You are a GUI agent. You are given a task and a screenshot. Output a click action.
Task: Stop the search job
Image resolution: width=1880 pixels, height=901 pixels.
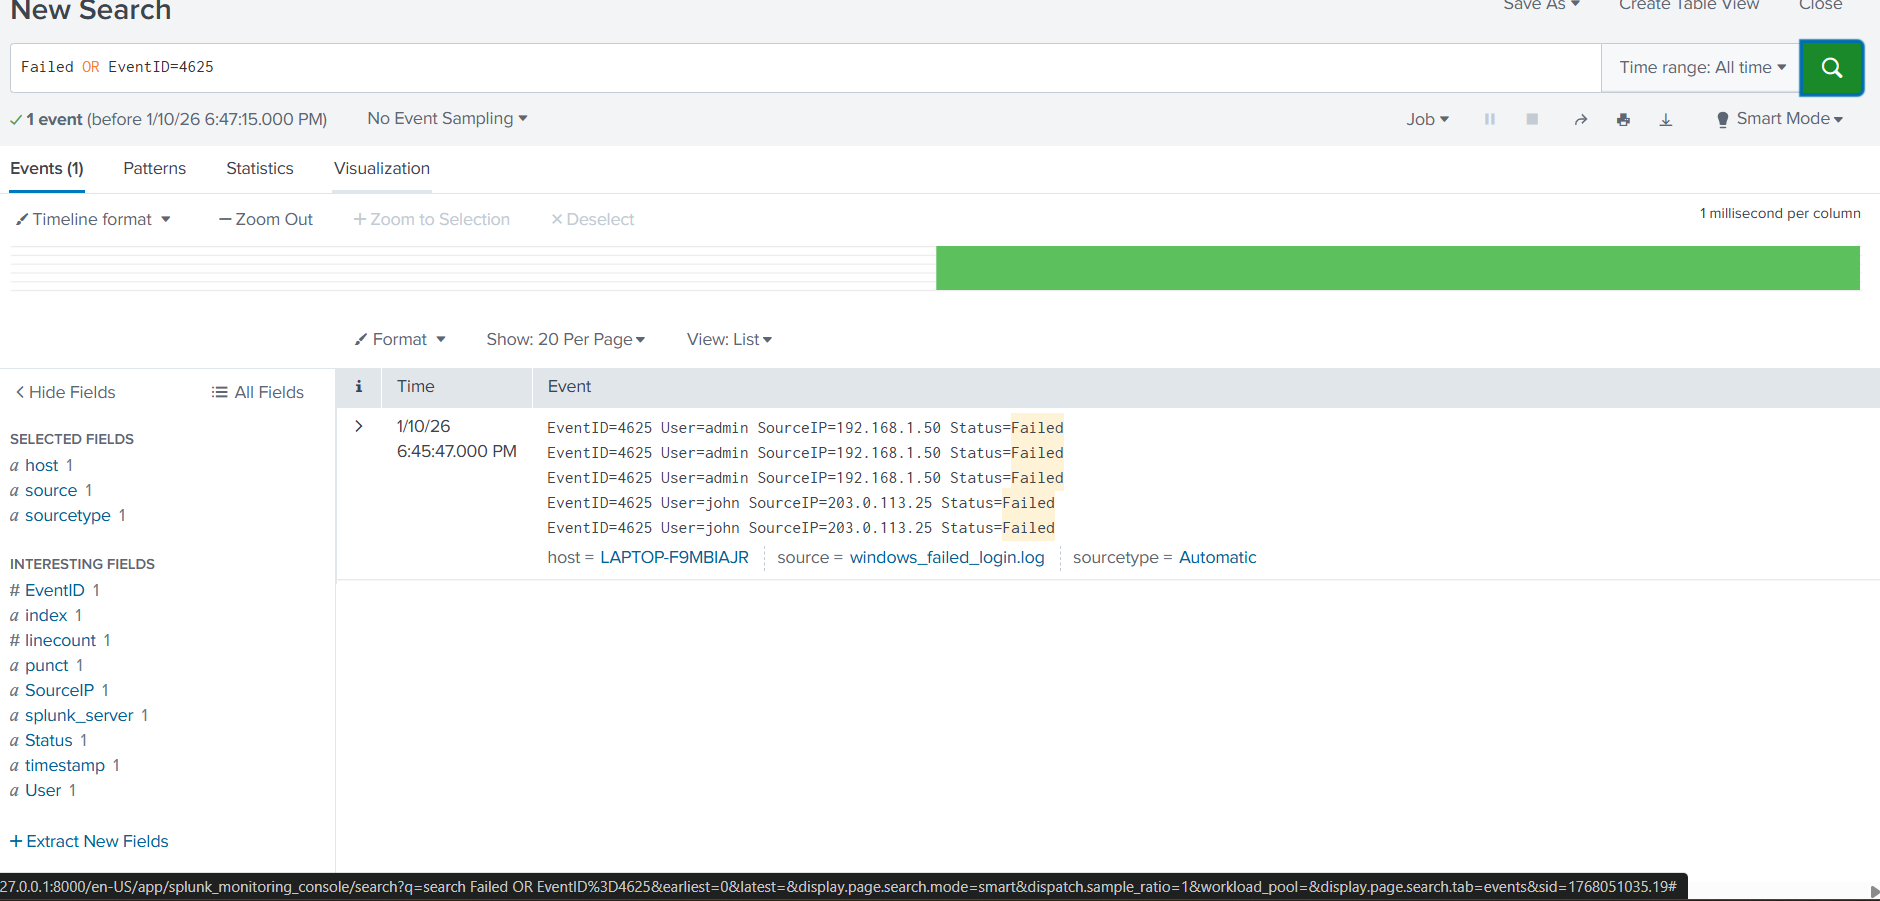click(x=1531, y=119)
